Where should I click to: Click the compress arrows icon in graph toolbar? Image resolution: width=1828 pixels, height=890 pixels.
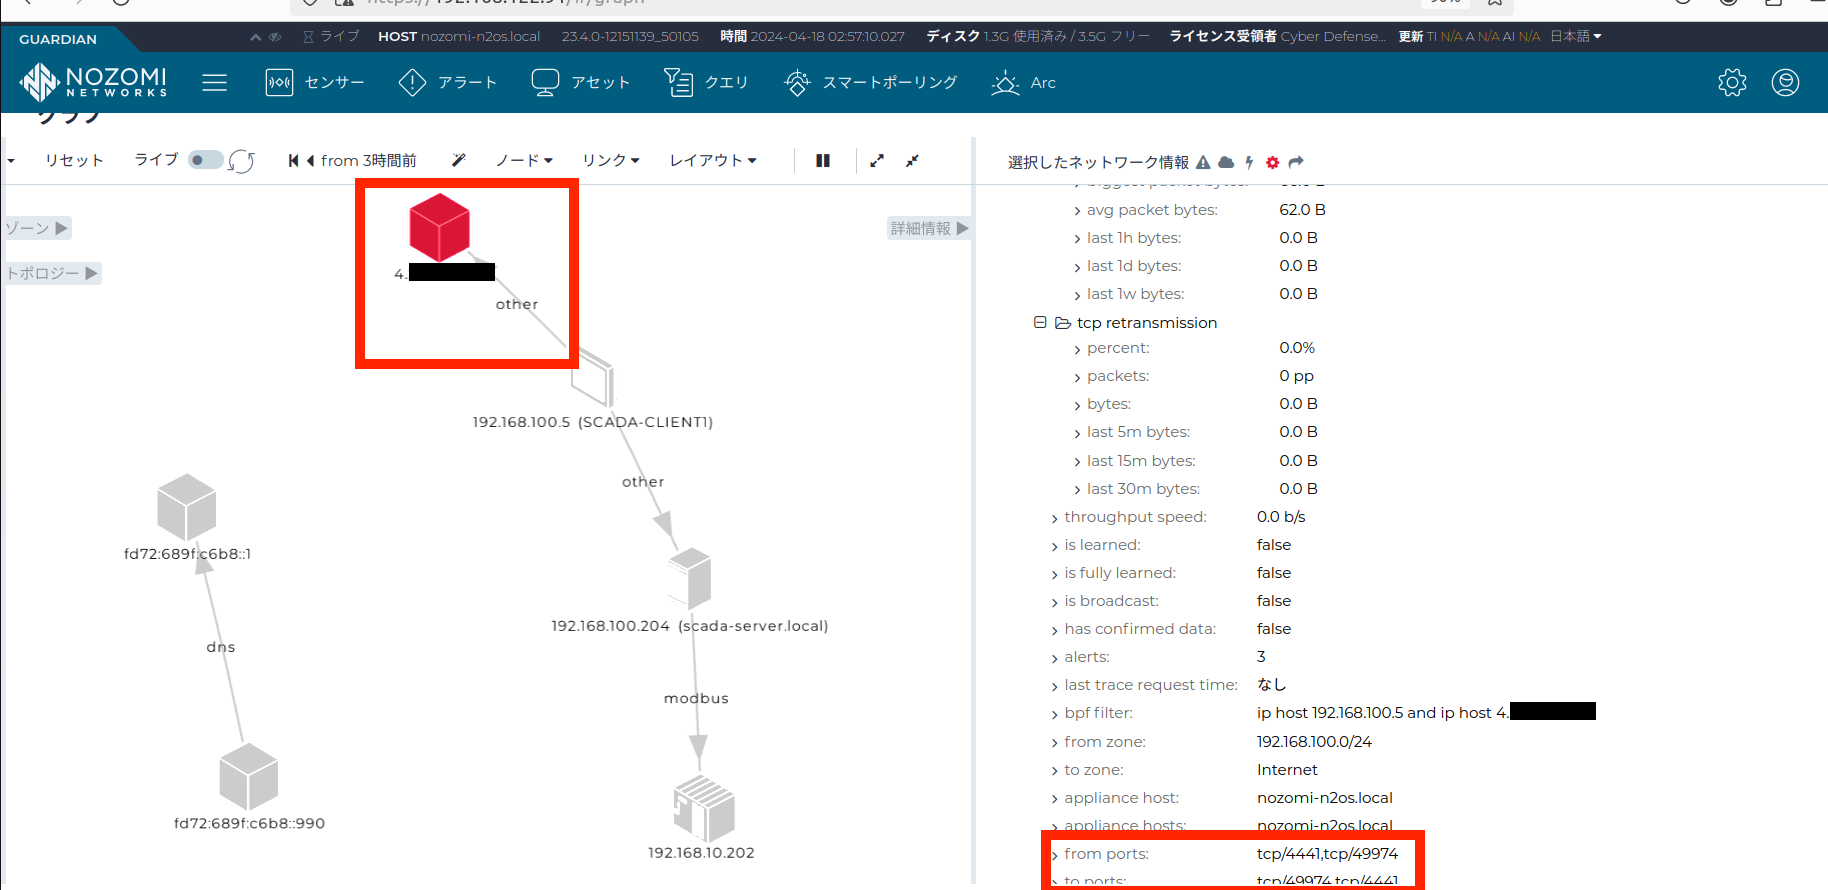(912, 160)
